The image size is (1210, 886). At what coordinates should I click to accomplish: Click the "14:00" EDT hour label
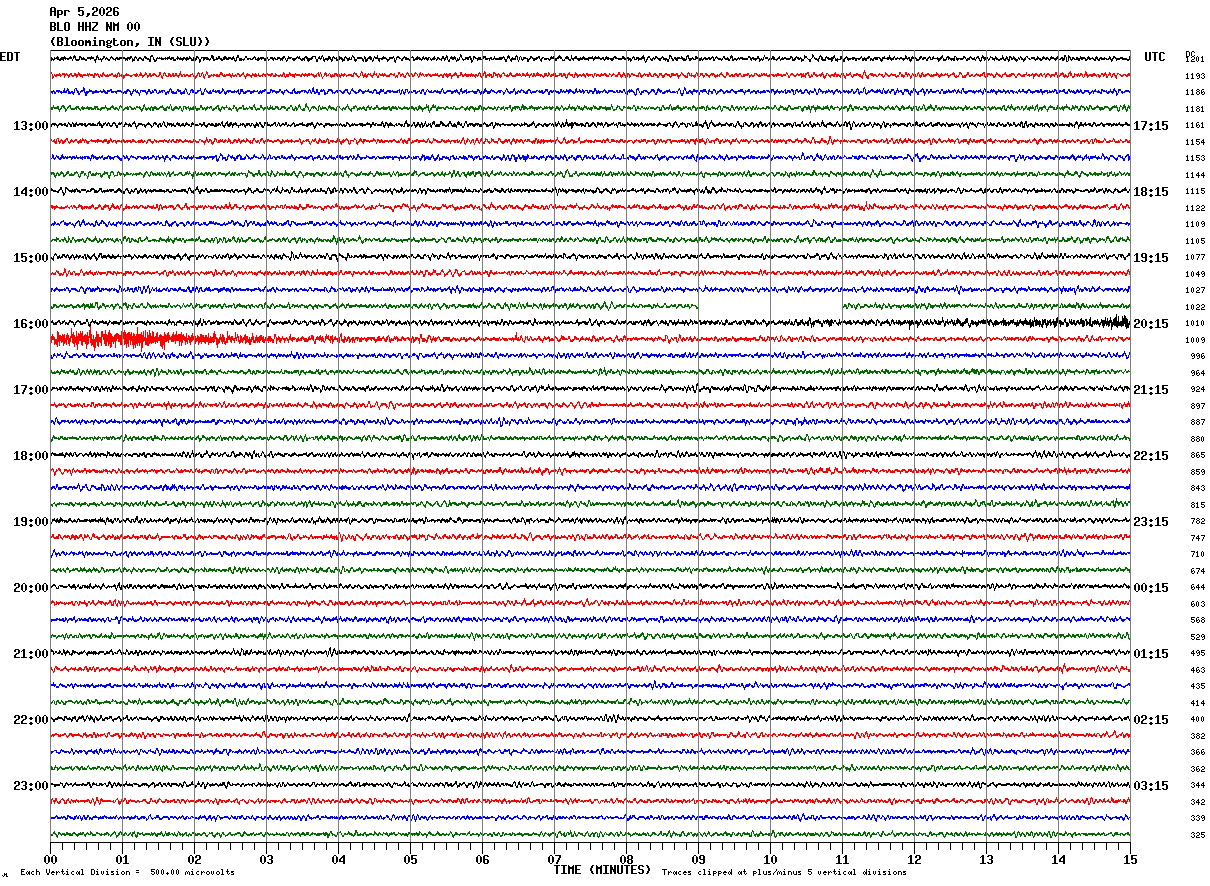click(x=30, y=192)
